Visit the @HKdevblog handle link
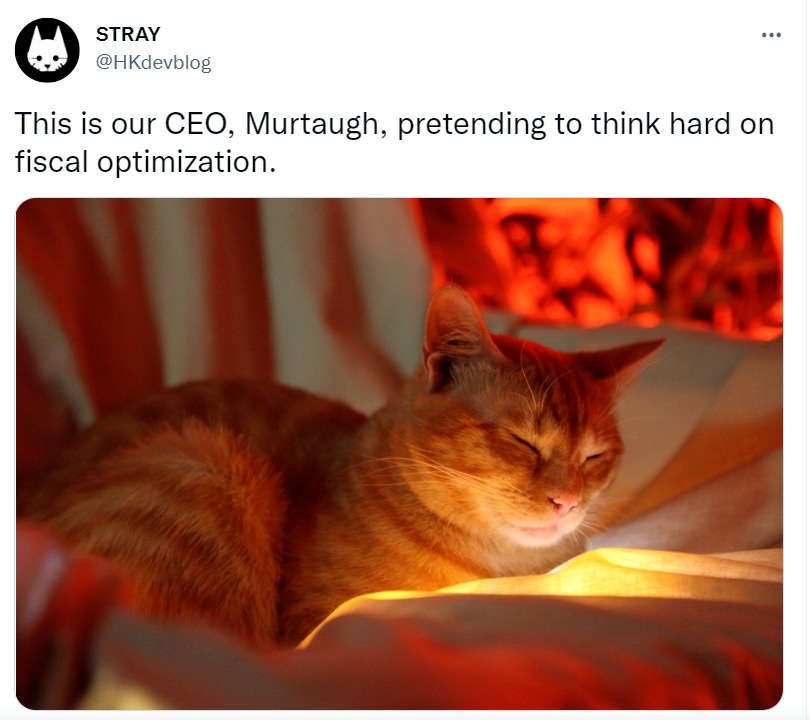This screenshot has height=720, width=810. [153, 62]
